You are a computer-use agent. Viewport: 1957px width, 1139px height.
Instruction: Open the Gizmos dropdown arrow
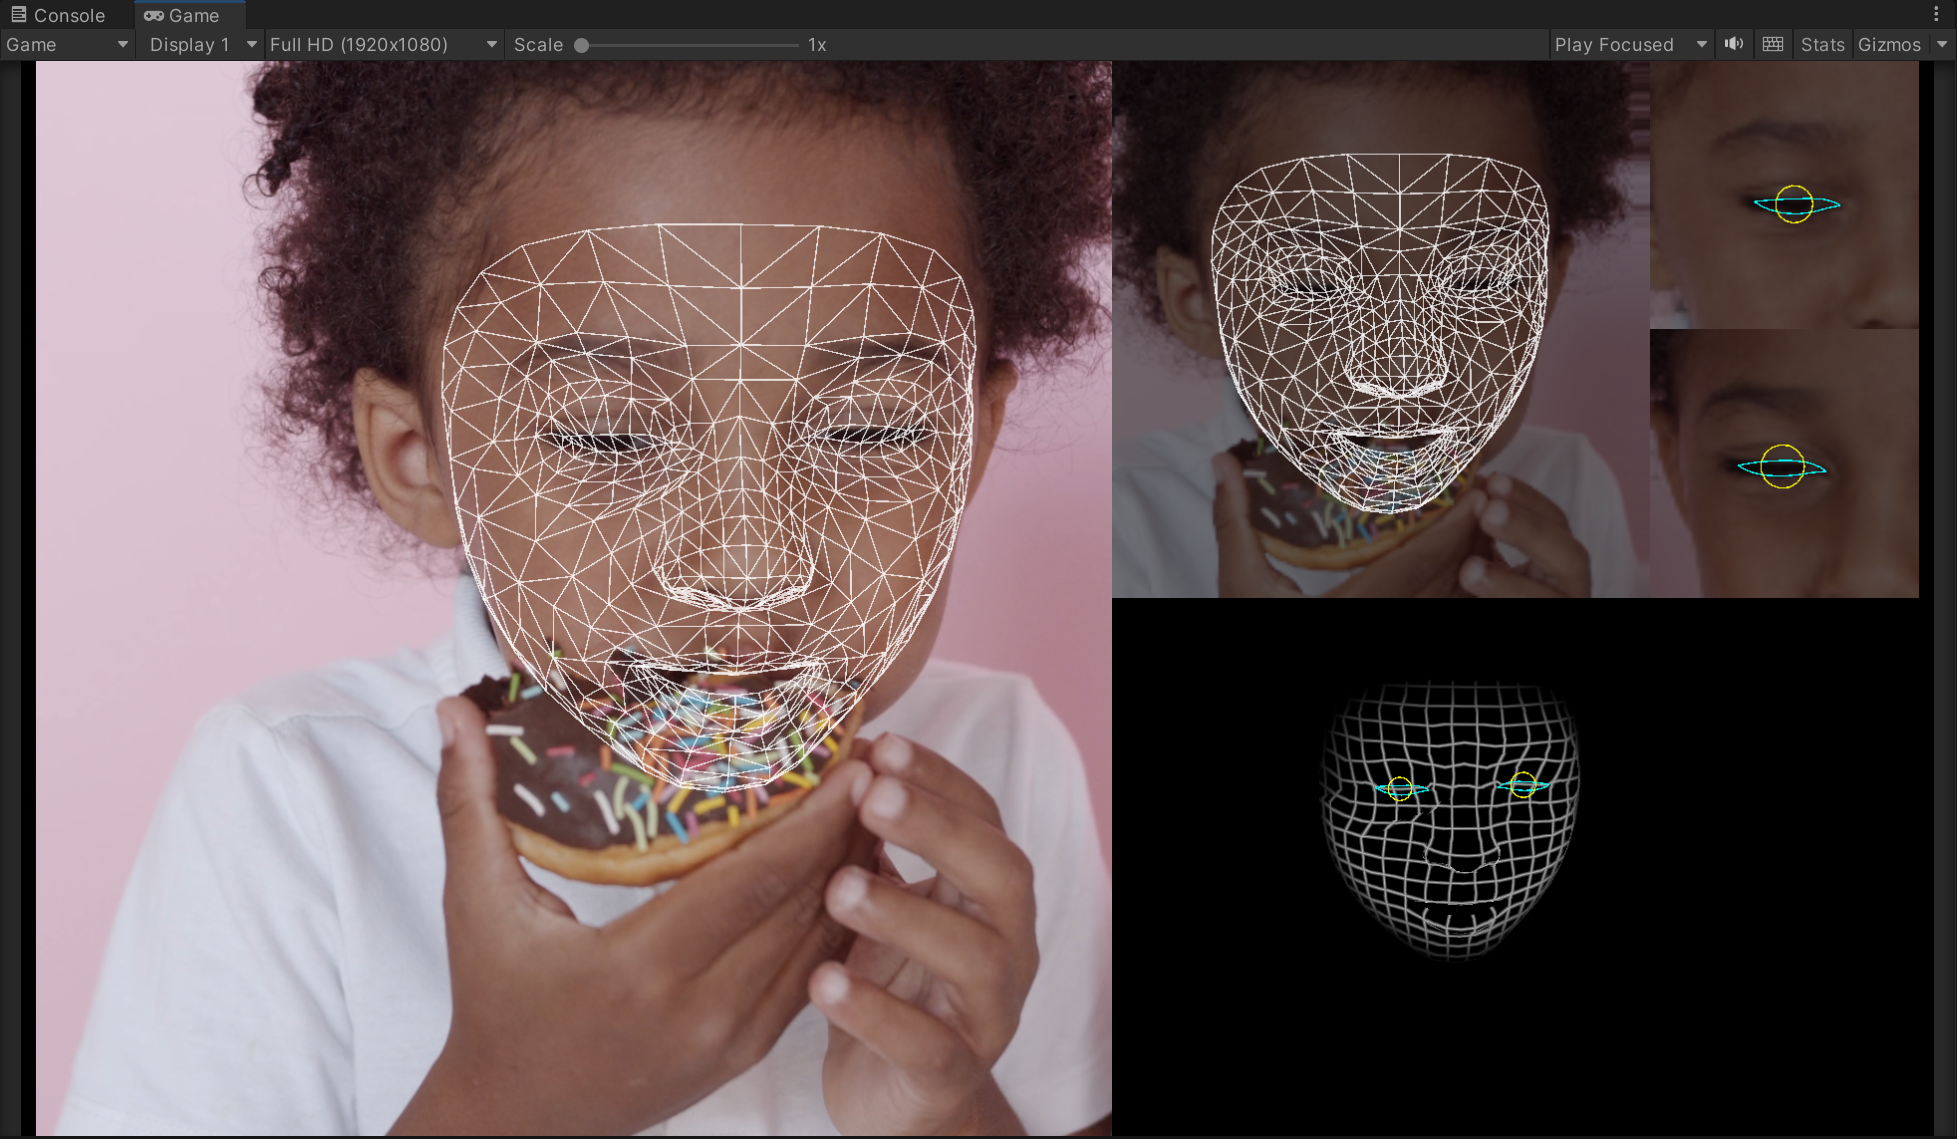[1942, 44]
